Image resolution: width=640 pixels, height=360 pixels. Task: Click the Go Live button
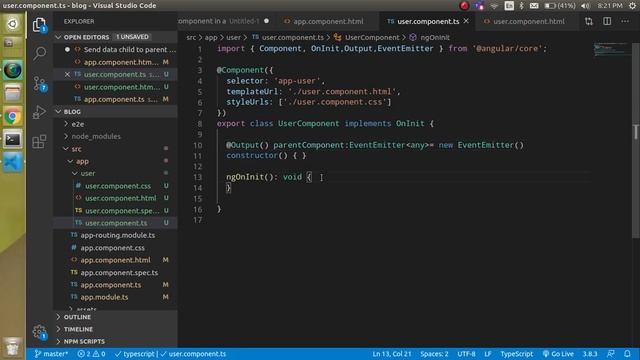[x=558, y=354]
